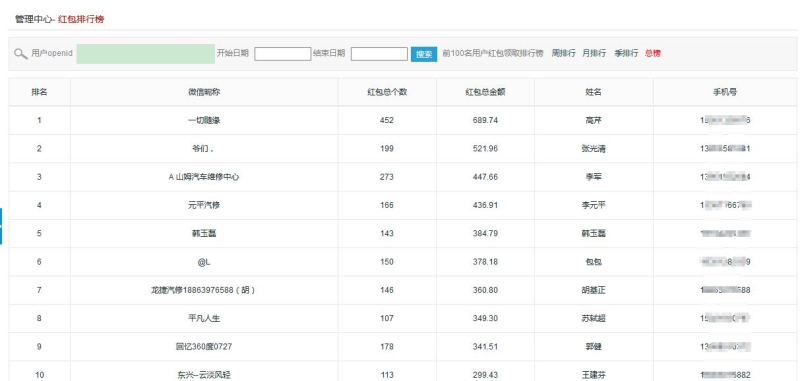The height and width of the screenshot is (381, 800).
Task: Switch to 季排行 ranking
Action: [626, 53]
